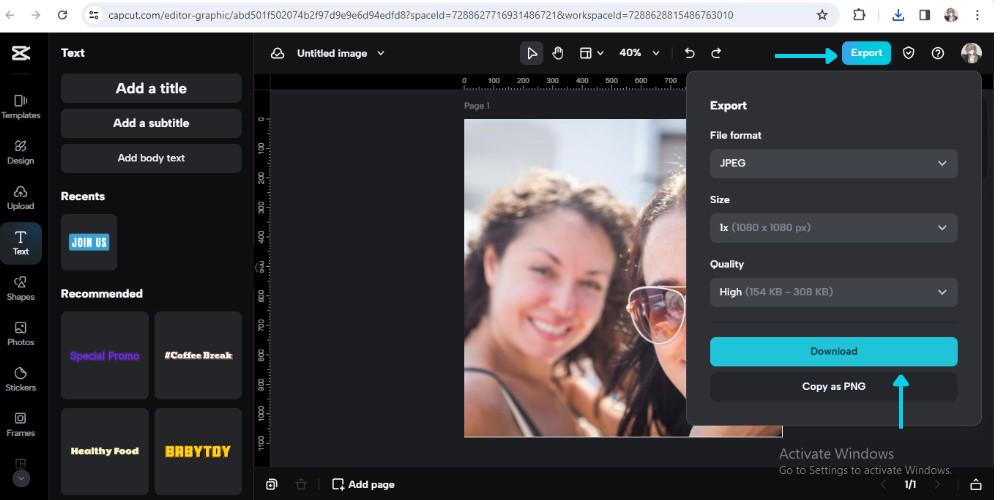Image resolution: width=1000 pixels, height=500 pixels.
Task: Open the Chrome profile avatar
Action: point(951,15)
